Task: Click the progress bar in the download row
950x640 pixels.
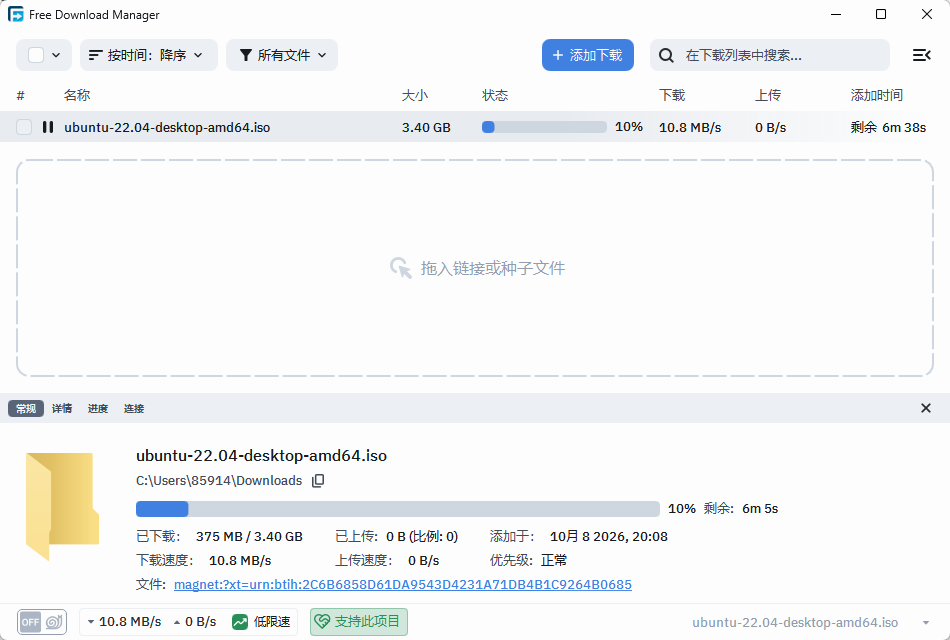Action: coord(544,127)
